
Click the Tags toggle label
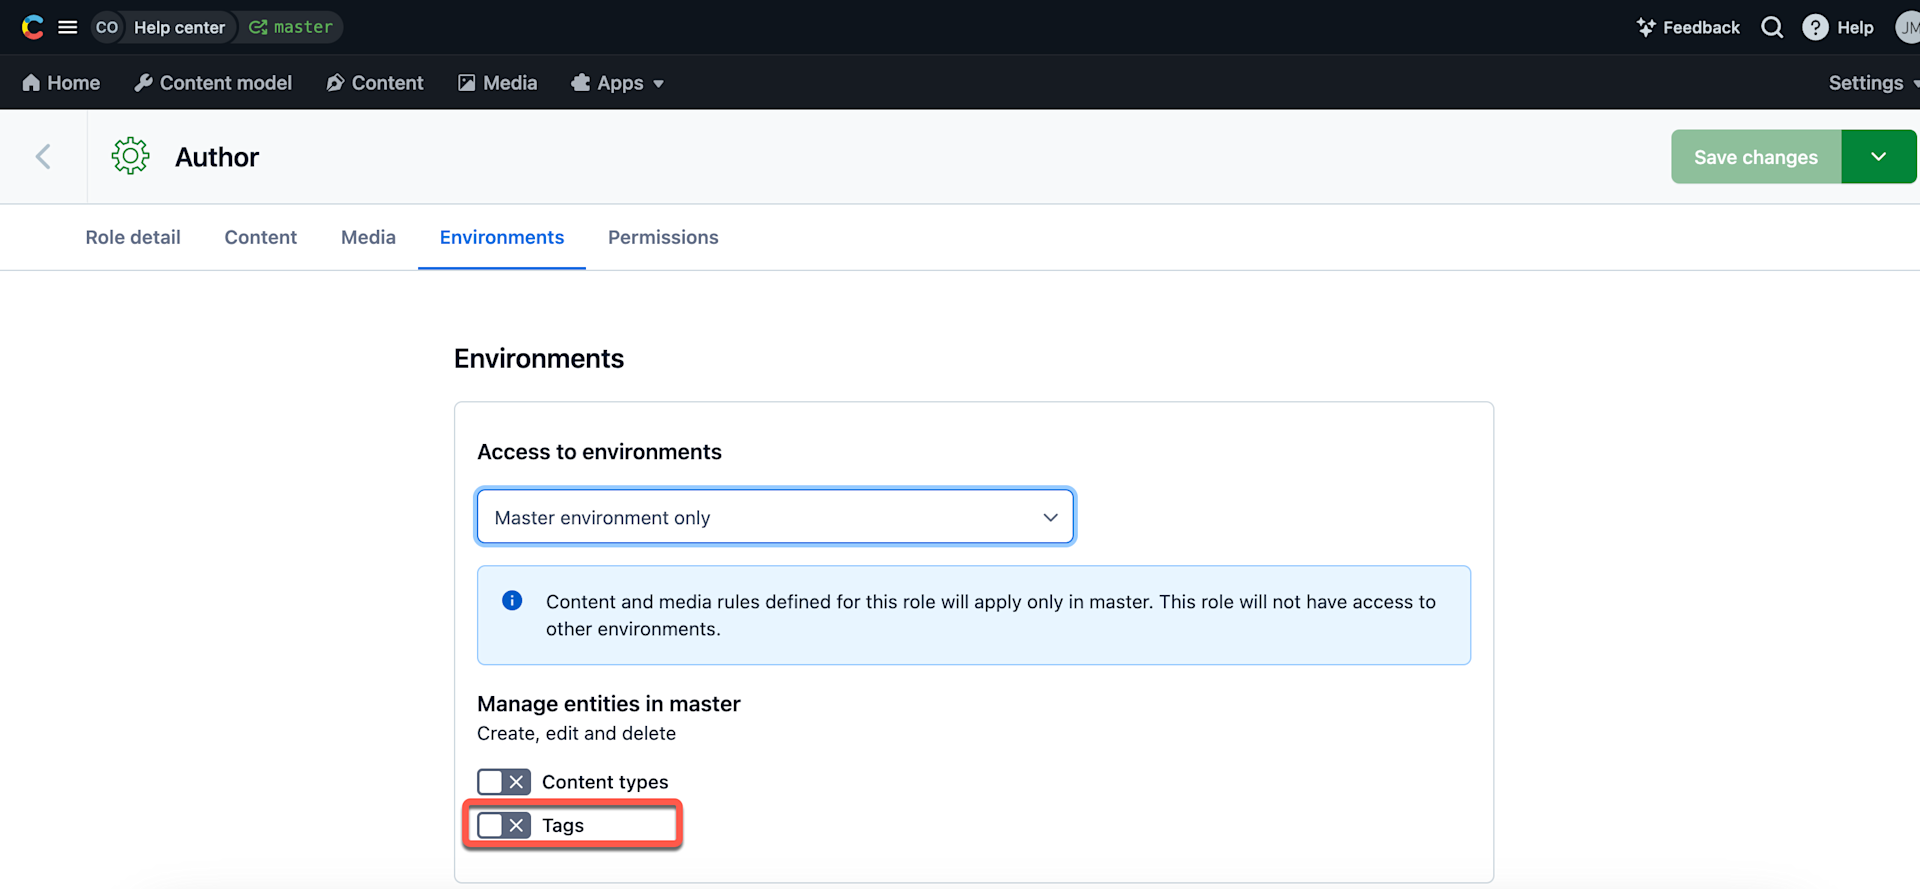[563, 825]
